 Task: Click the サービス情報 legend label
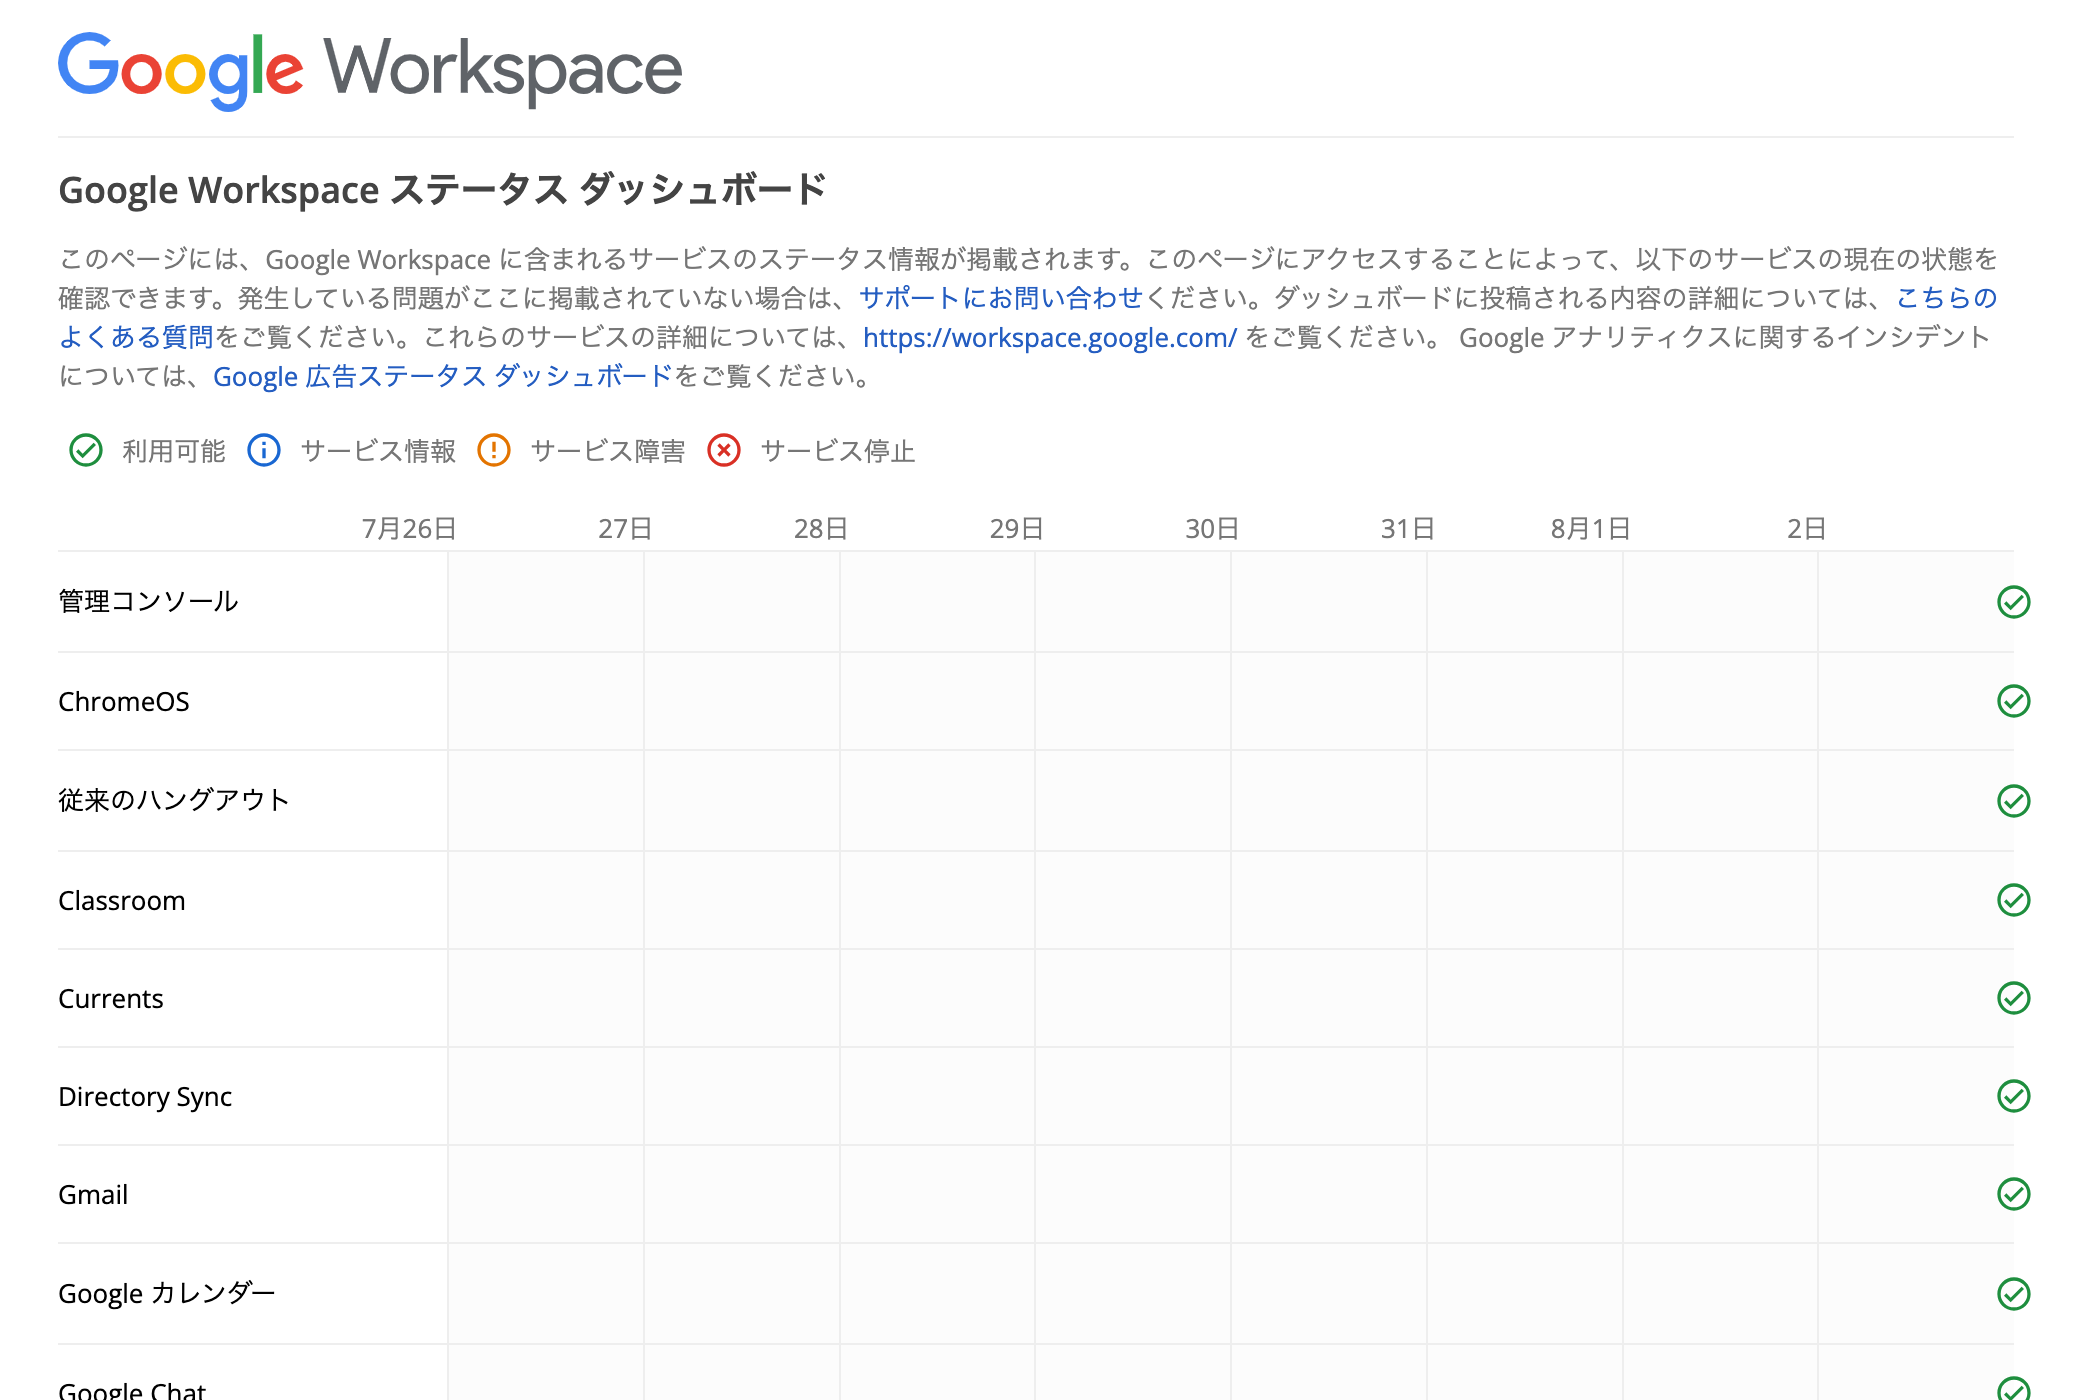pyautogui.click(x=378, y=451)
